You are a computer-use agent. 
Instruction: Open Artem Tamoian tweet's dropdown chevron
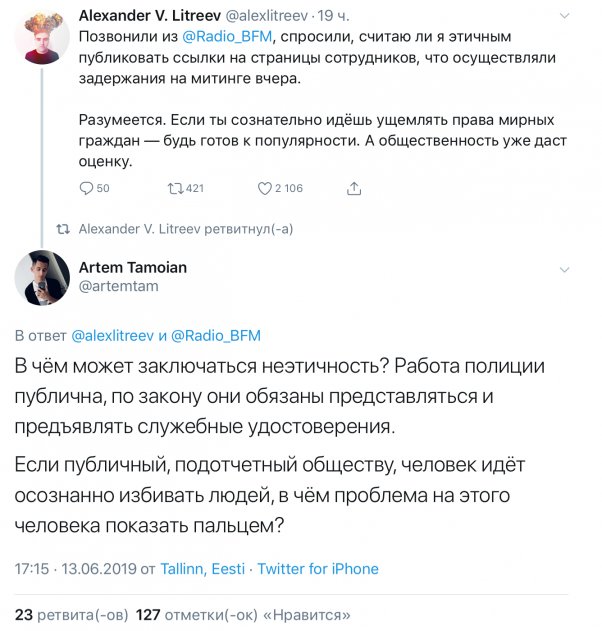pyautogui.click(x=565, y=269)
